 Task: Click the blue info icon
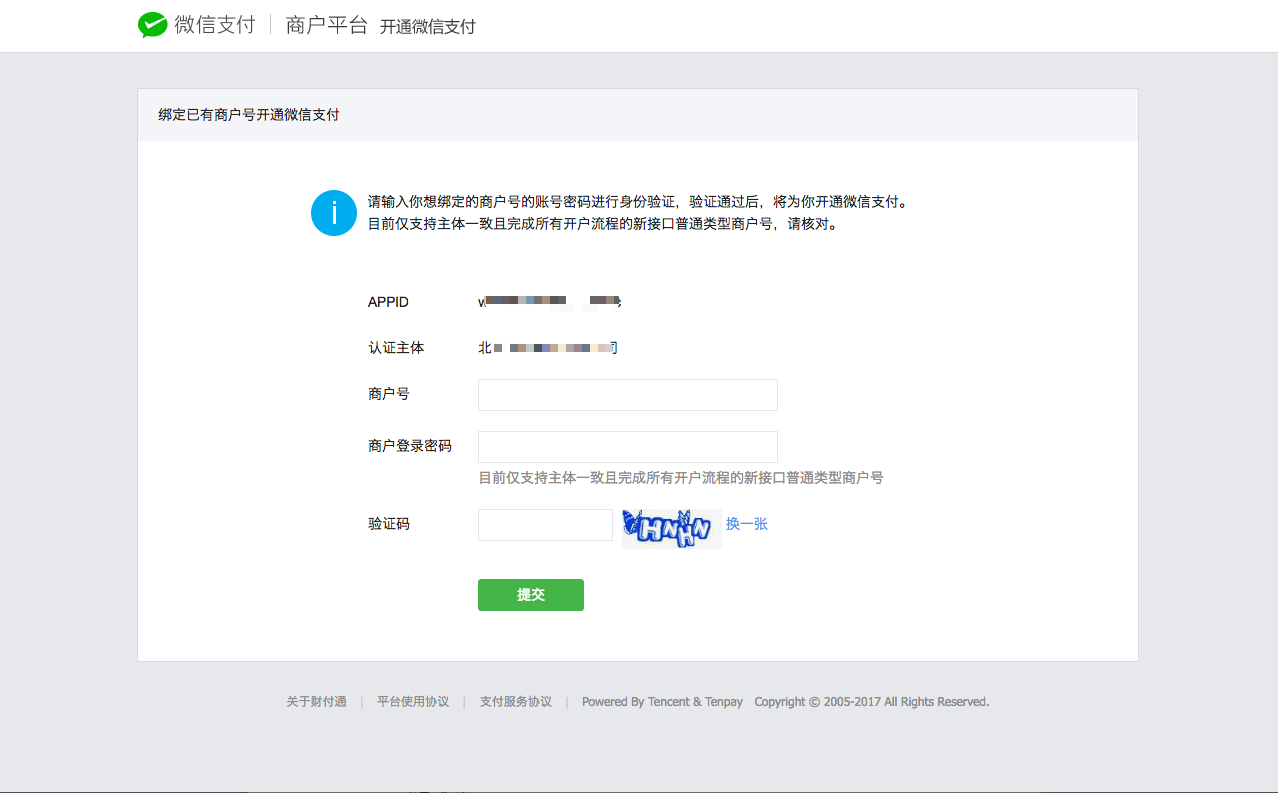(x=334, y=213)
